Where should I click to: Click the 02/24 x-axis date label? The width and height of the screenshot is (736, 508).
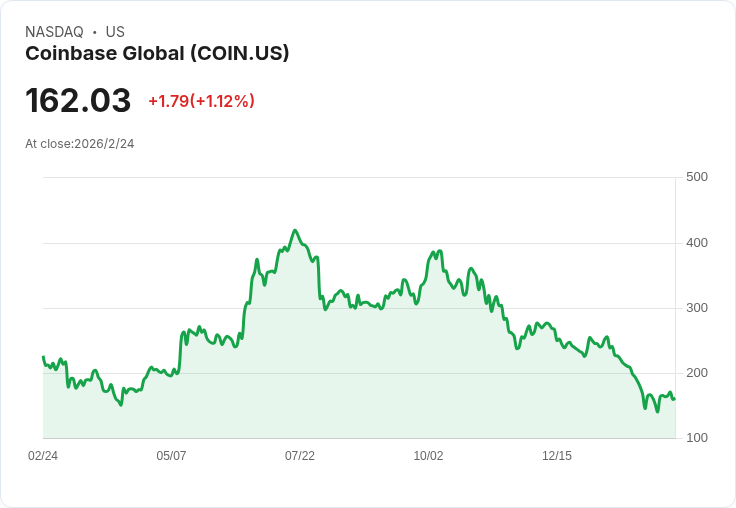pyautogui.click(x=43, y=456)
